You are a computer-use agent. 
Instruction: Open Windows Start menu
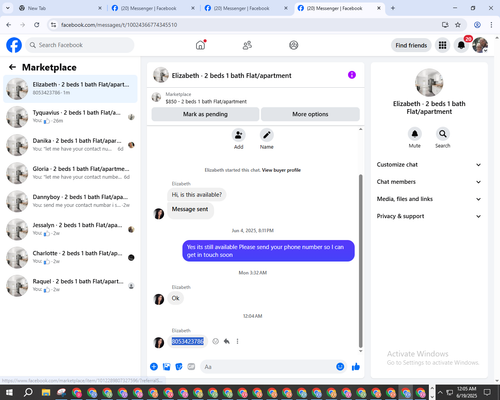(x=9, y=392)
